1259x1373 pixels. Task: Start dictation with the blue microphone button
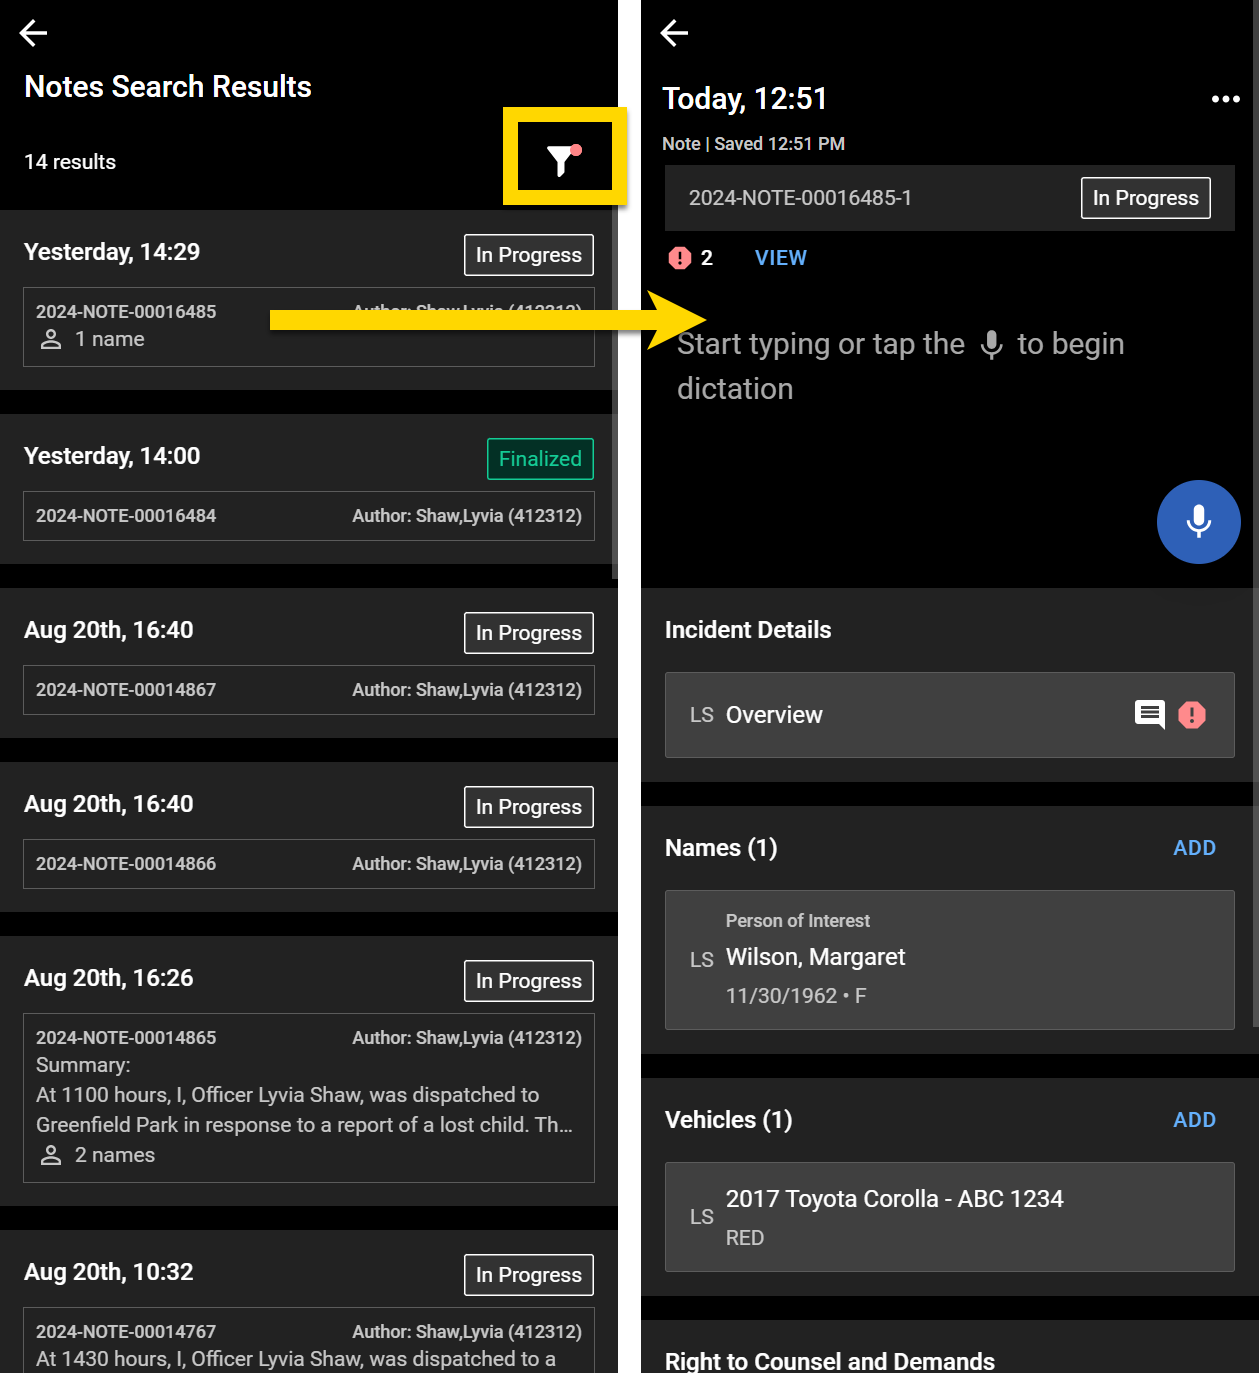pyautogui.click(x=1198, y=522)
